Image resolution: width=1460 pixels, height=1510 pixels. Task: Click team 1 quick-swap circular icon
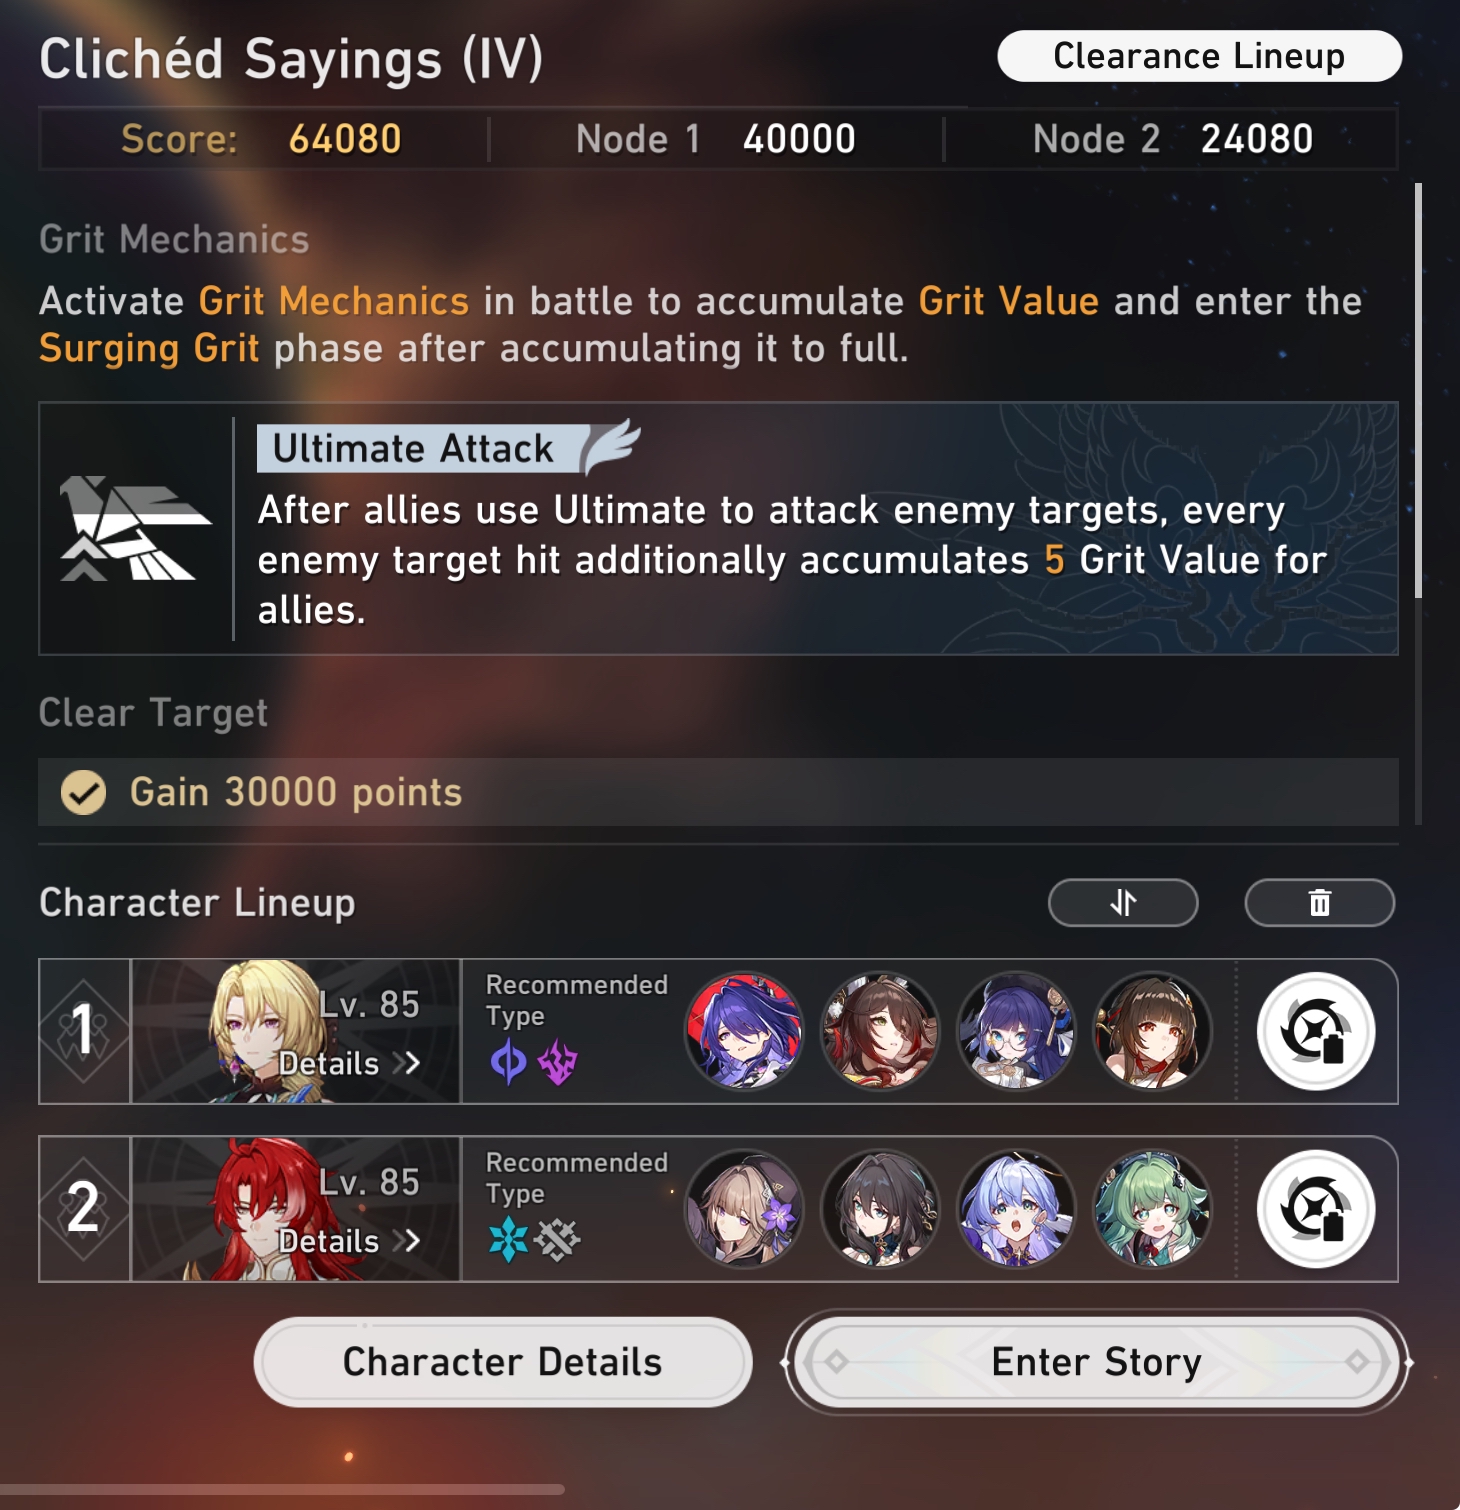click(x=1316, y=1031)
